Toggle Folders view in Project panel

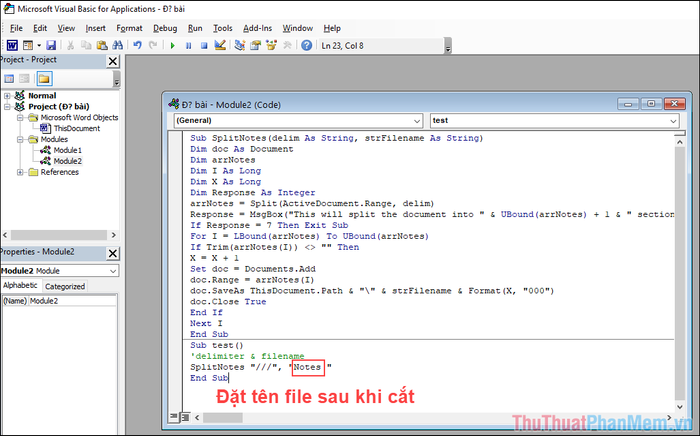[44, 79]
